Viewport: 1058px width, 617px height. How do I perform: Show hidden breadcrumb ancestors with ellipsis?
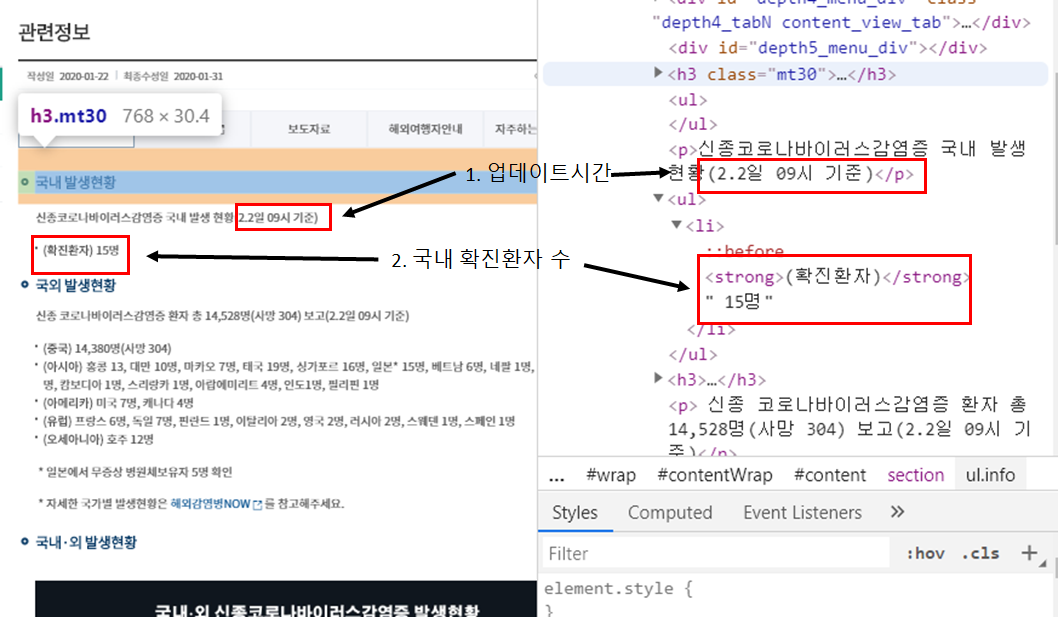click(x=557, y=477)
